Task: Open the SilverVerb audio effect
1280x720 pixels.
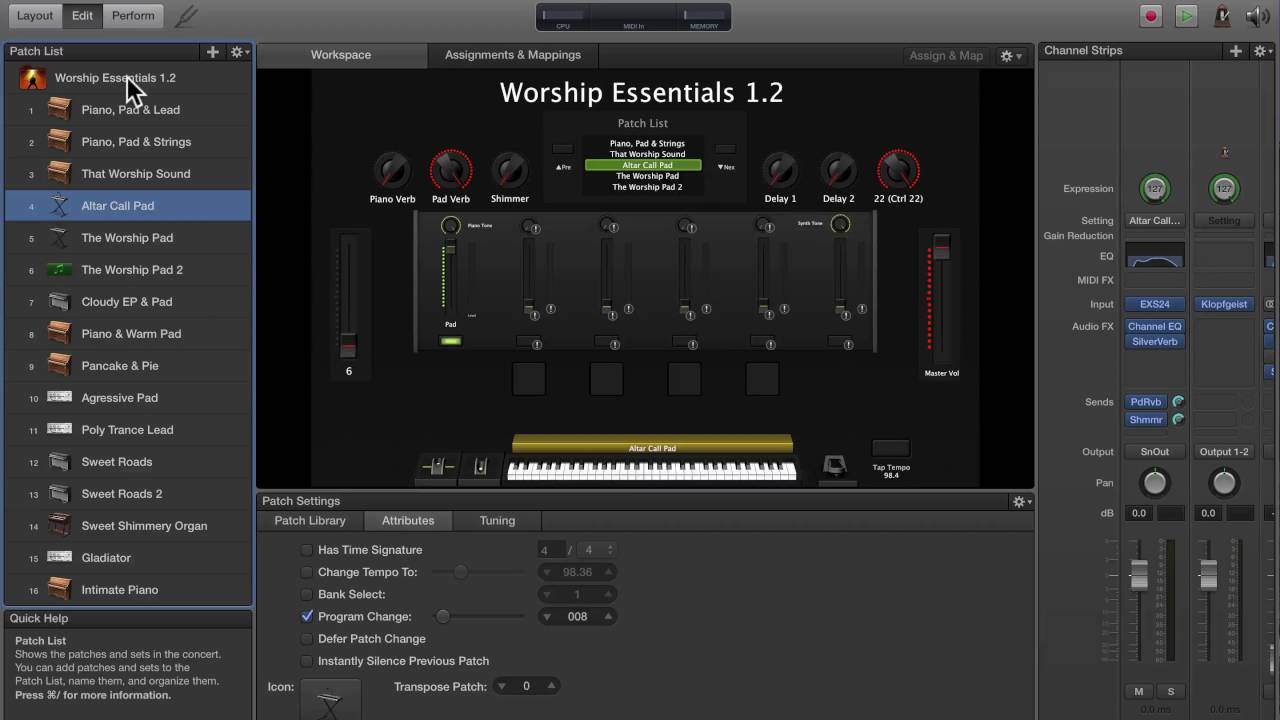Action: 1154,342
